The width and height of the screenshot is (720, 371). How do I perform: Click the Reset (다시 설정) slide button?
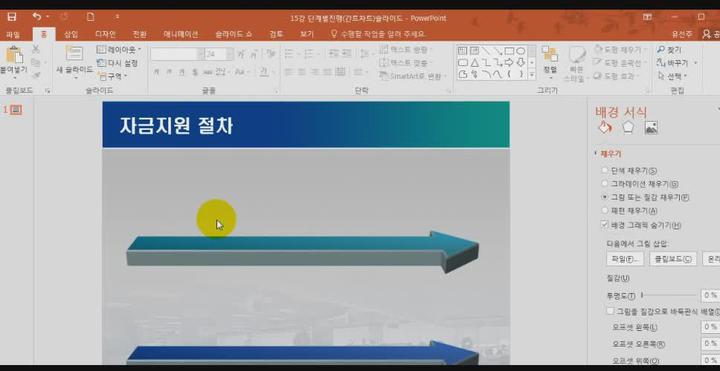coord(117,63)
